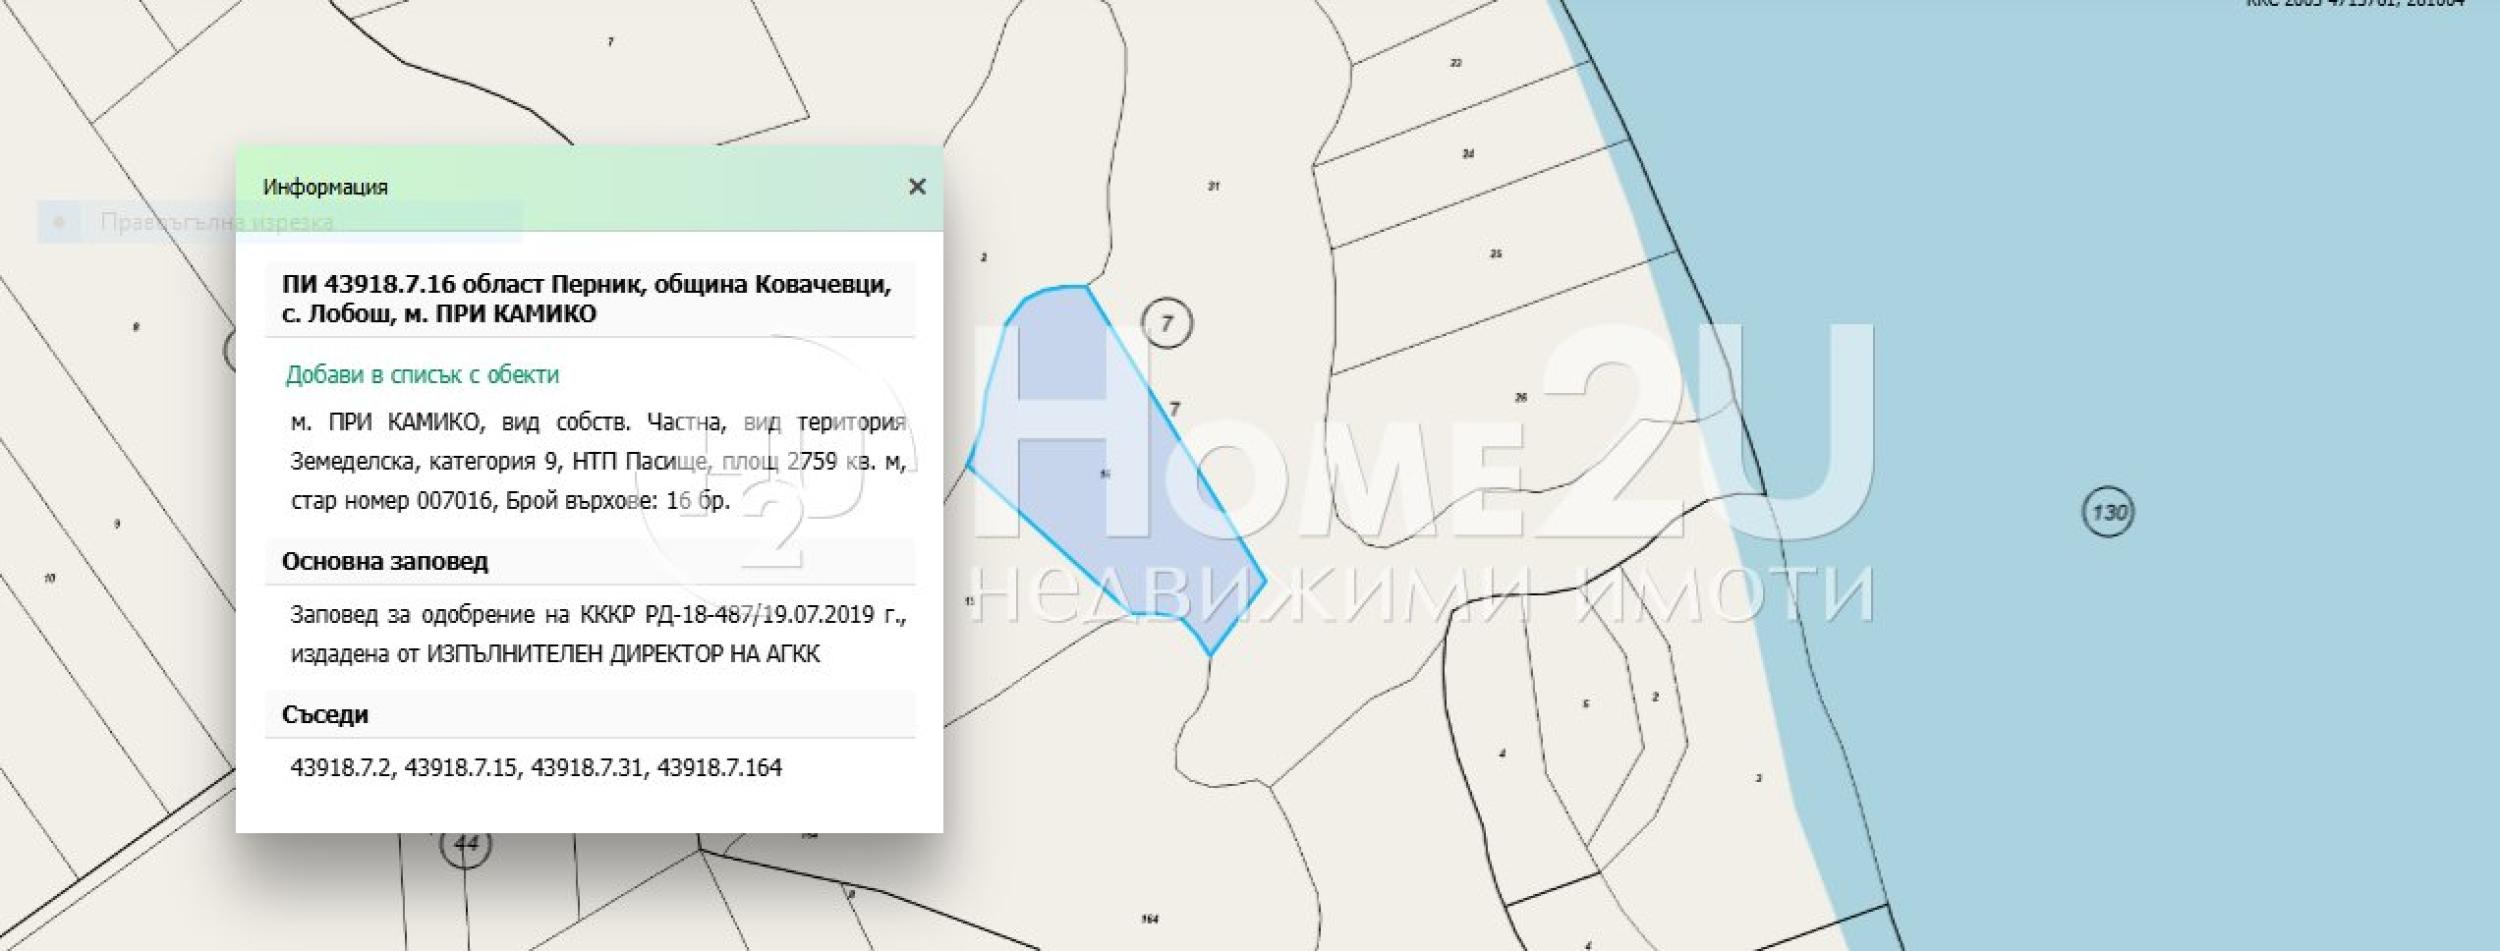Click the popup title 'Информация'
The height and width of the screenshot is (951, 2500).
point(325,187)
